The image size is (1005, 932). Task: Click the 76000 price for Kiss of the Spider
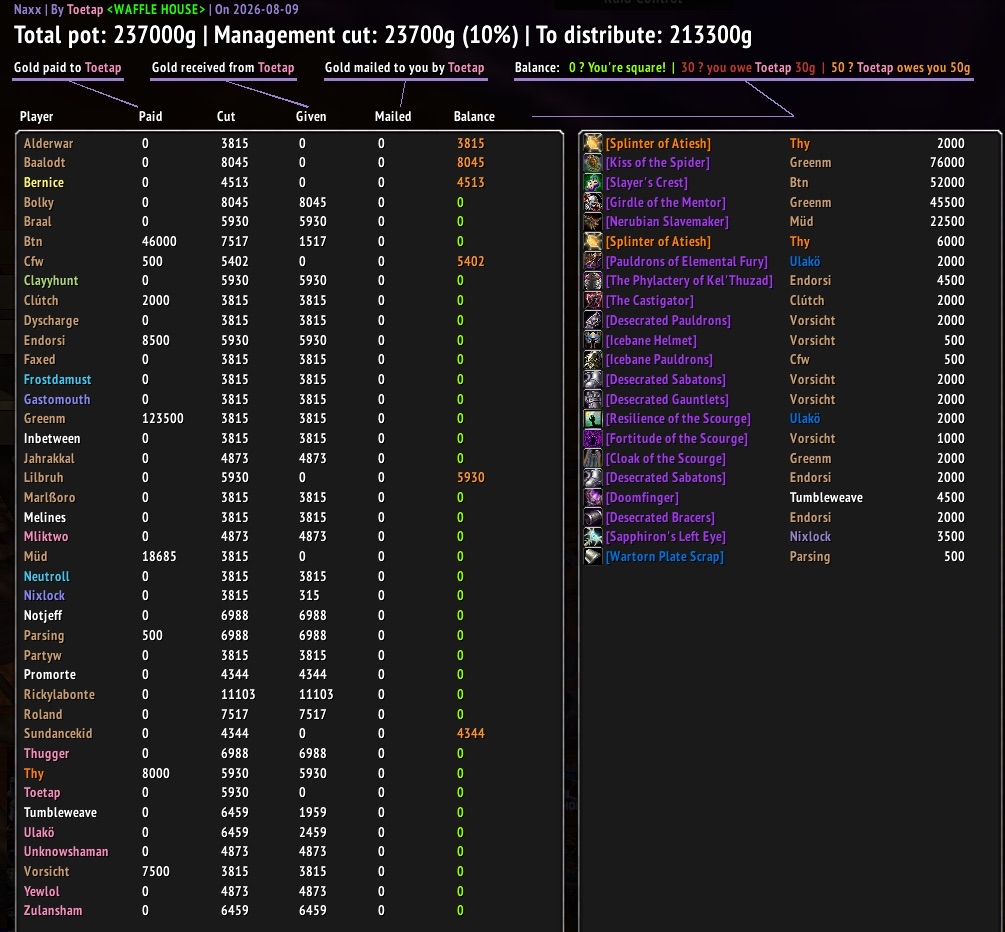pyautogui.click(x=947, y=163)
